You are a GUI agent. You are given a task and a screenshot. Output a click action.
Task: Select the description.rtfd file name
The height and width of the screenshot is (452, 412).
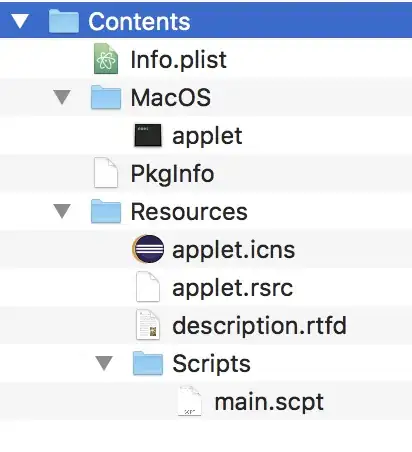(x=260, y=326)
